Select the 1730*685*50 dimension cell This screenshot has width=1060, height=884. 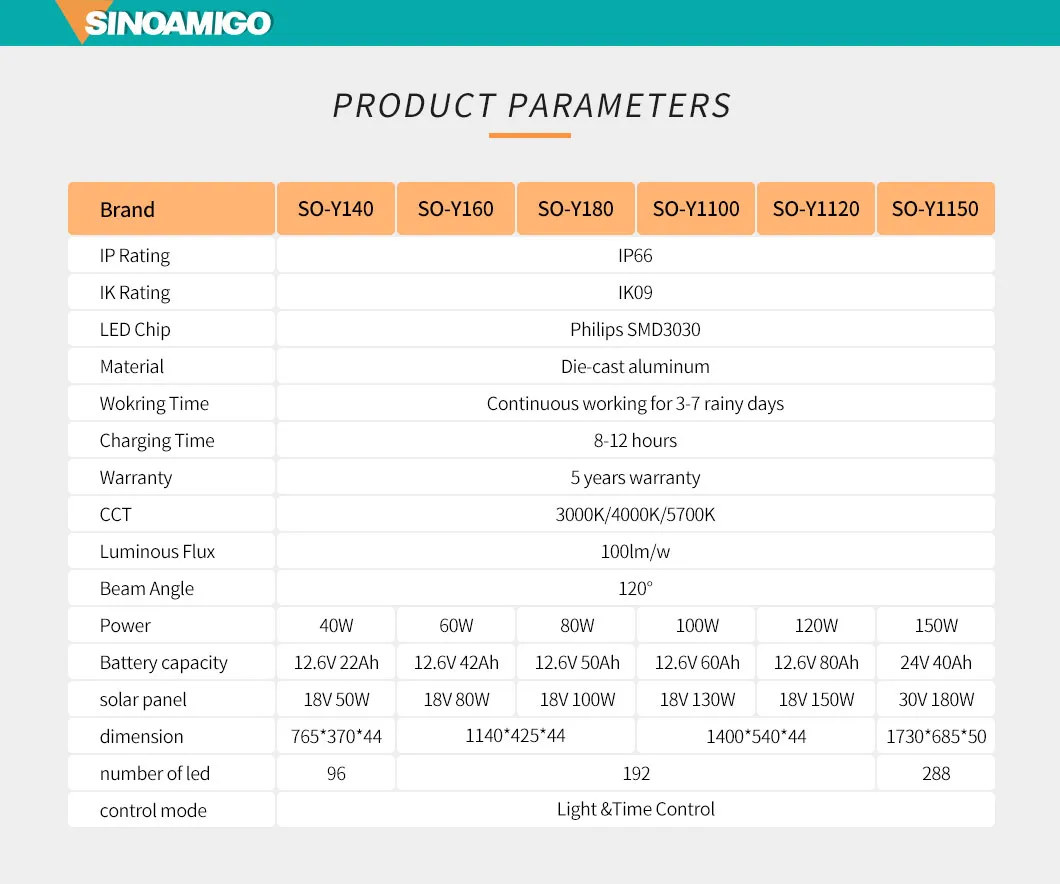coord(936,736)
